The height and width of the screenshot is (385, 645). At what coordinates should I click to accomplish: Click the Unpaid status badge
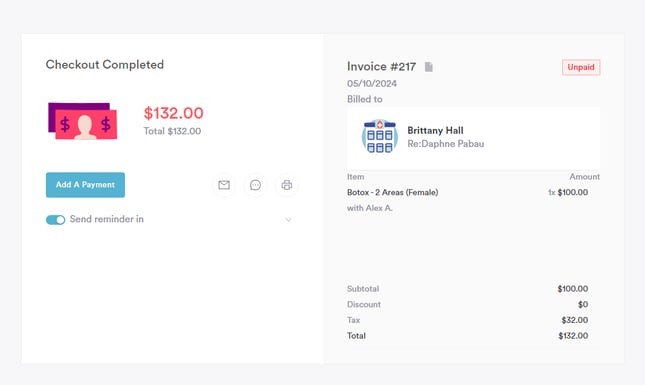point(581,67)
